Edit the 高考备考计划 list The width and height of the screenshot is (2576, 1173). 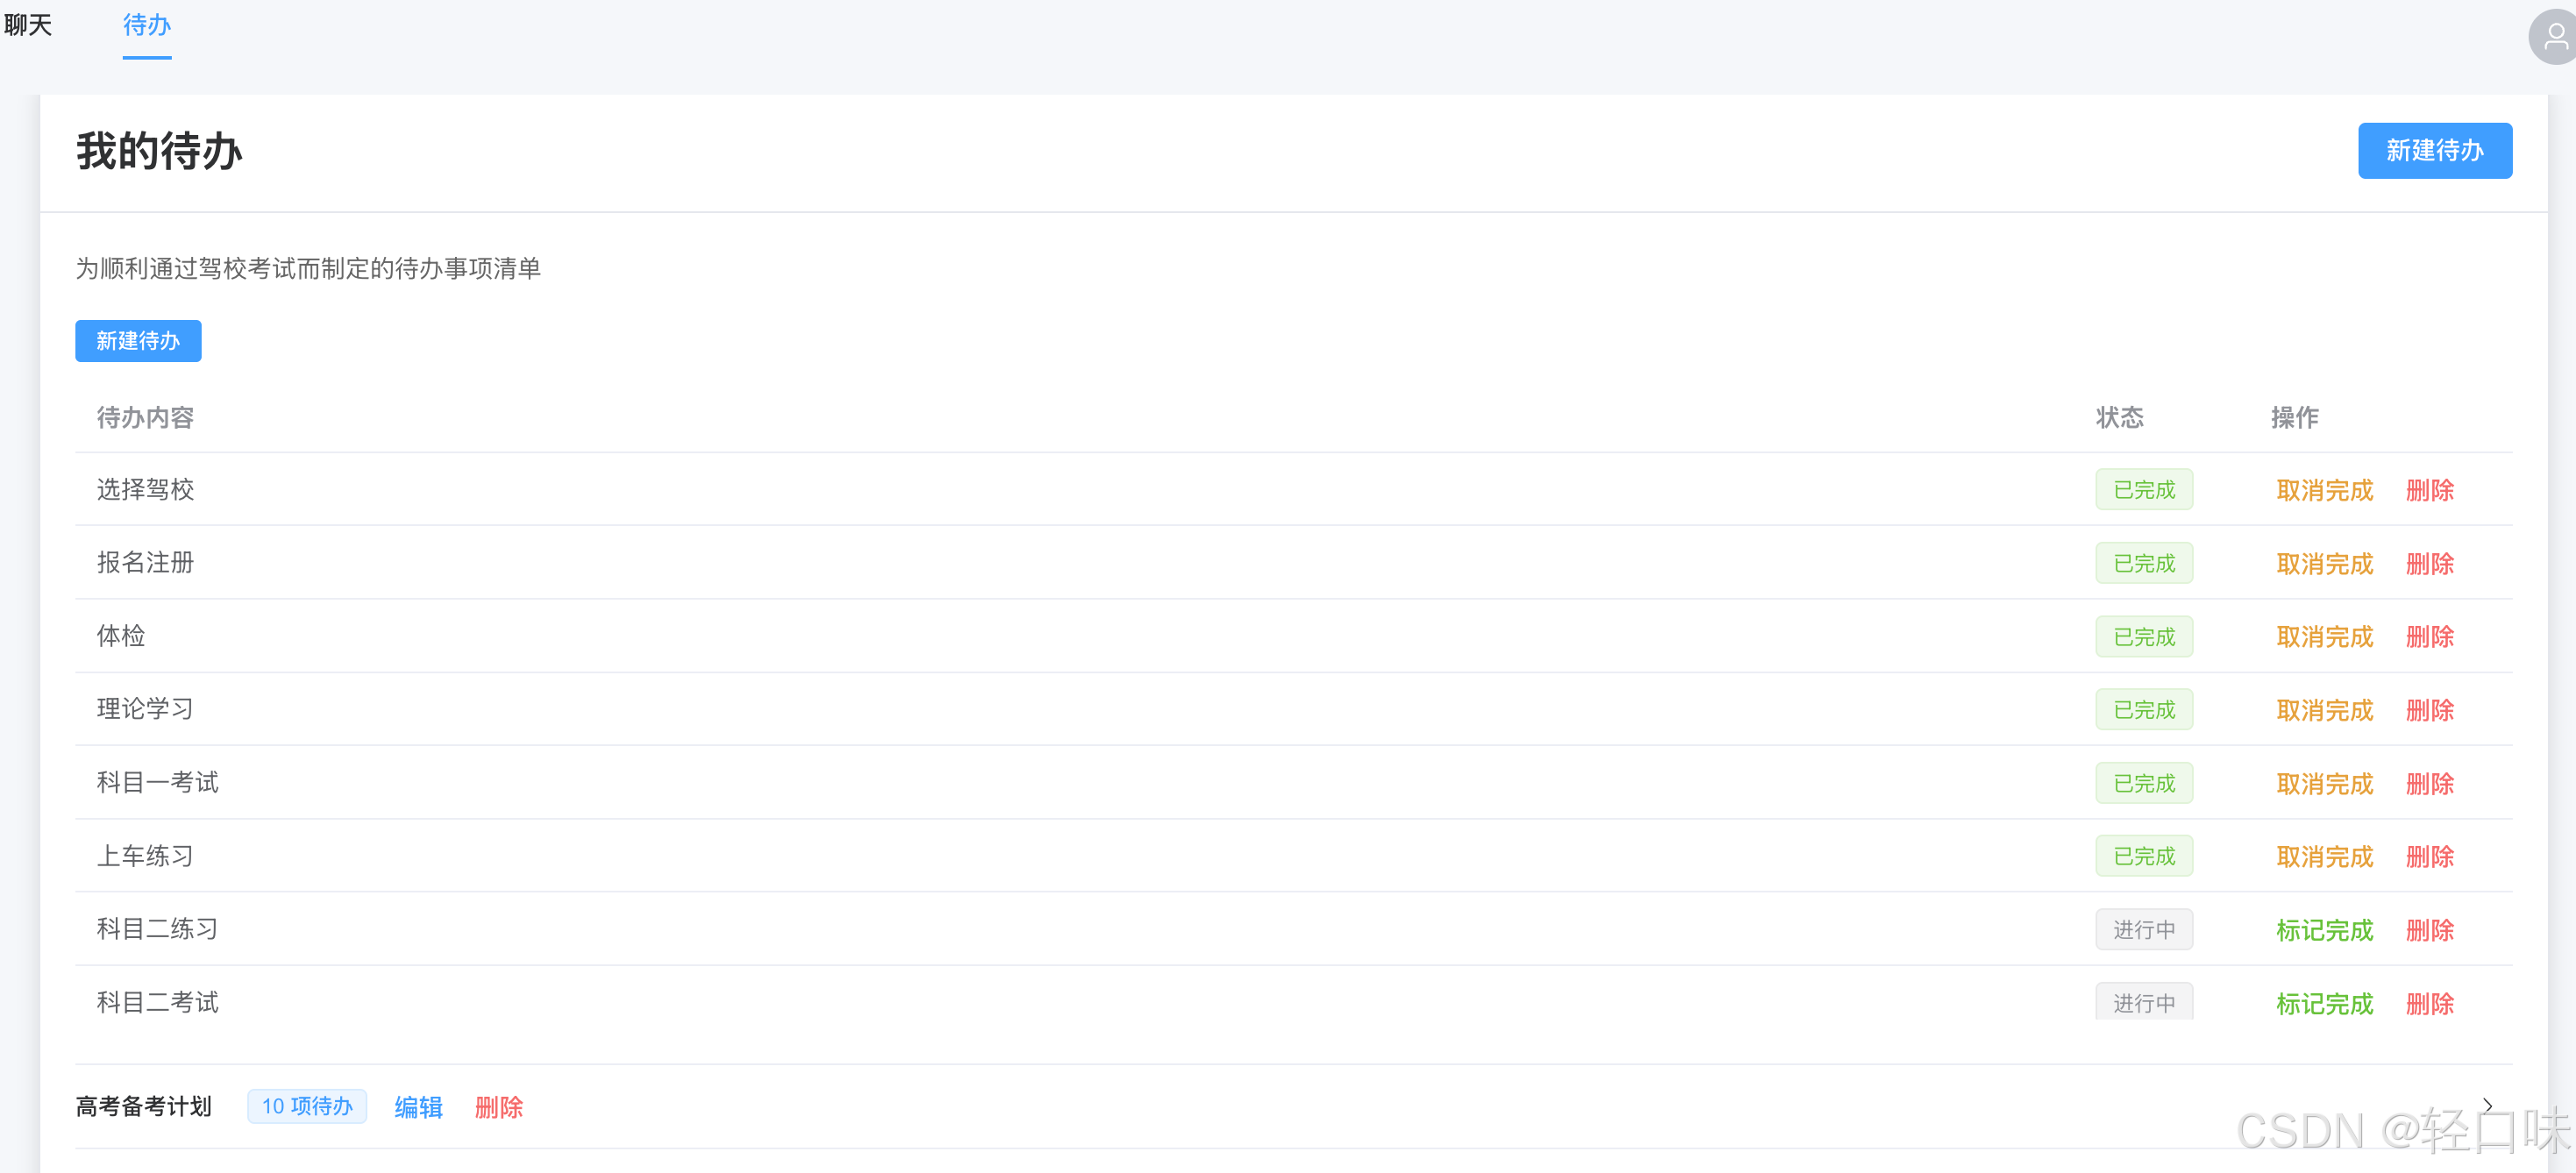click(x=418, y=1107)
